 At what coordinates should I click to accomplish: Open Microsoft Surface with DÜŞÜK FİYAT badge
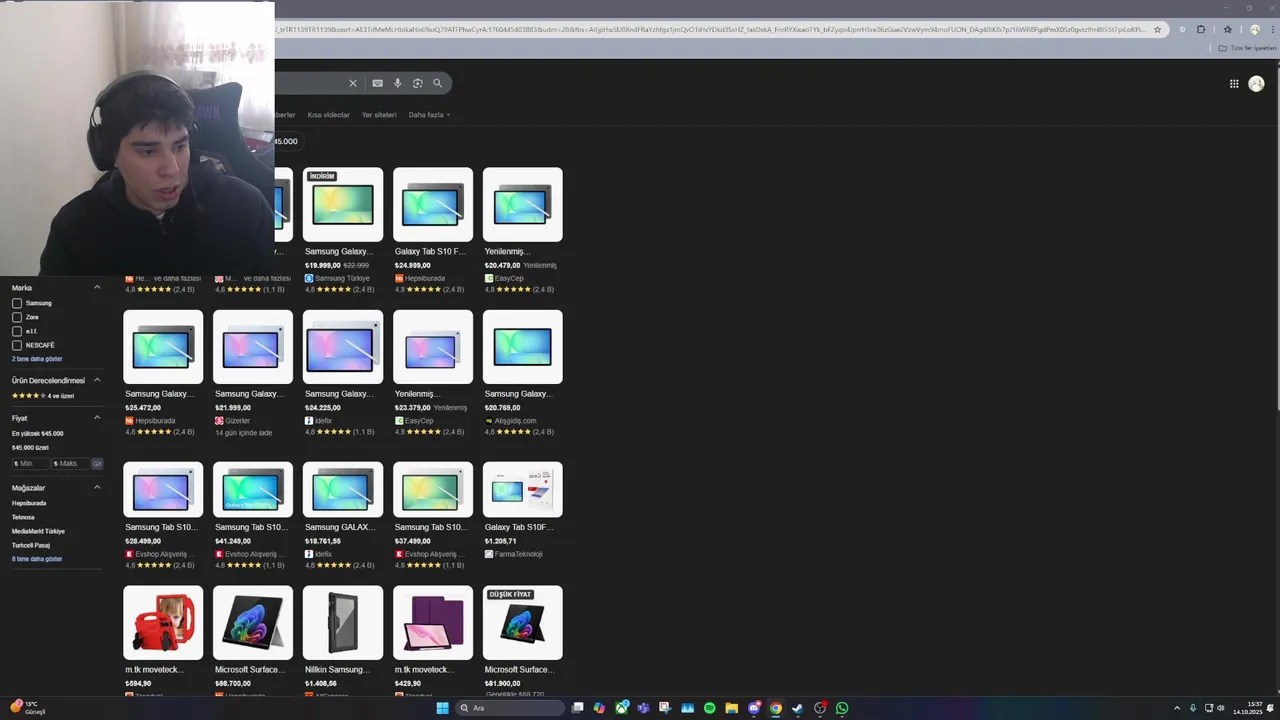523,640
